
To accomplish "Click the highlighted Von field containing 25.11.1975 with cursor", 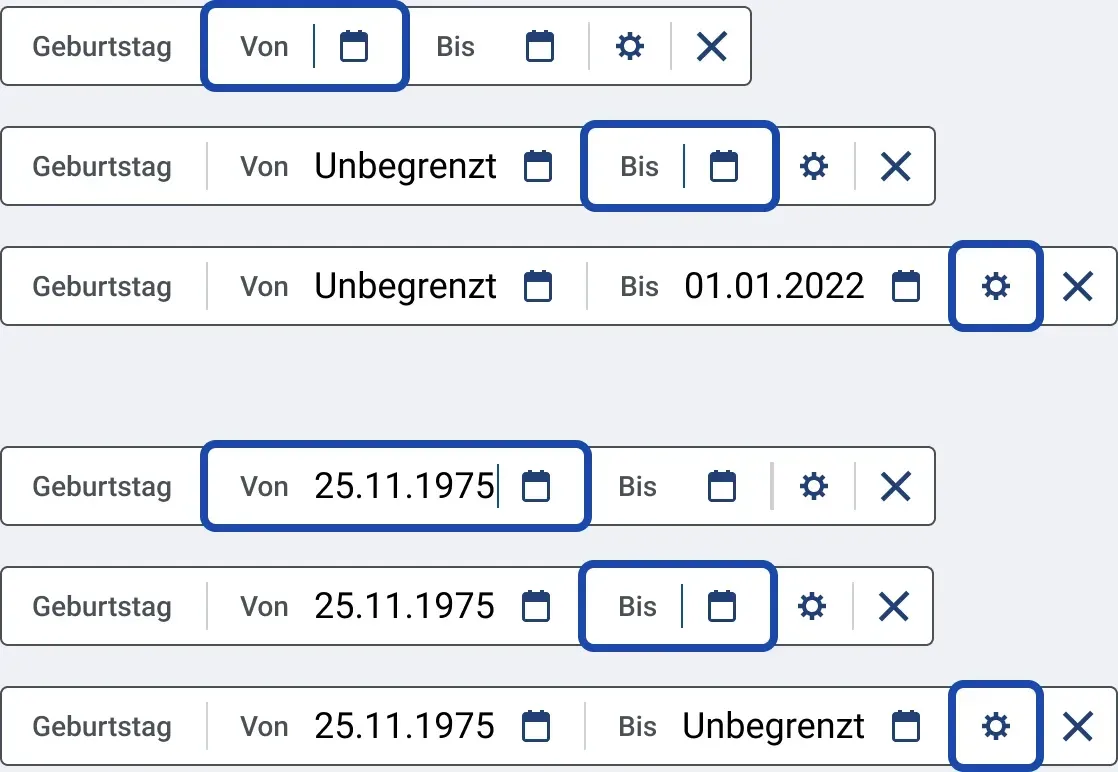I will point(396,486).
